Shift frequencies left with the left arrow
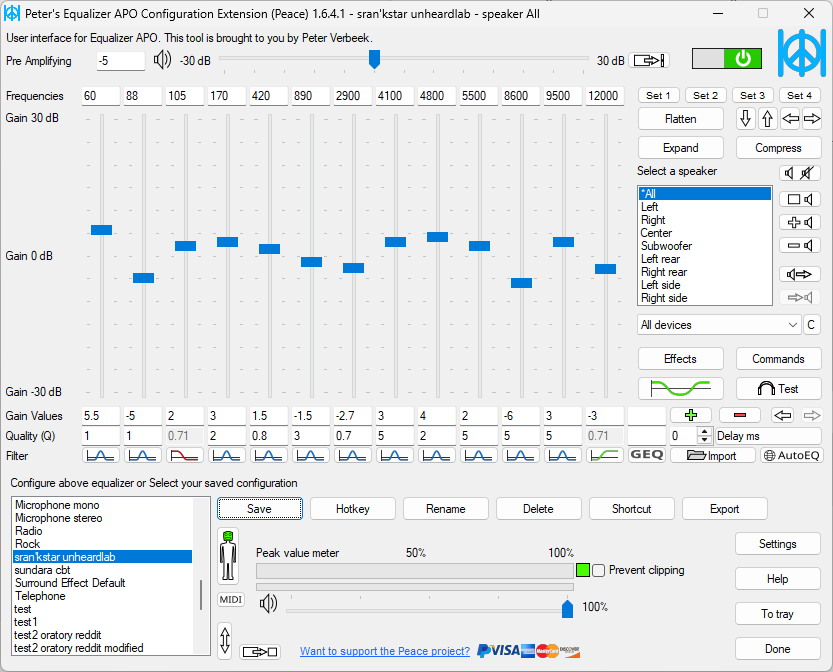The image size is (833, 672). coord(790,119)
